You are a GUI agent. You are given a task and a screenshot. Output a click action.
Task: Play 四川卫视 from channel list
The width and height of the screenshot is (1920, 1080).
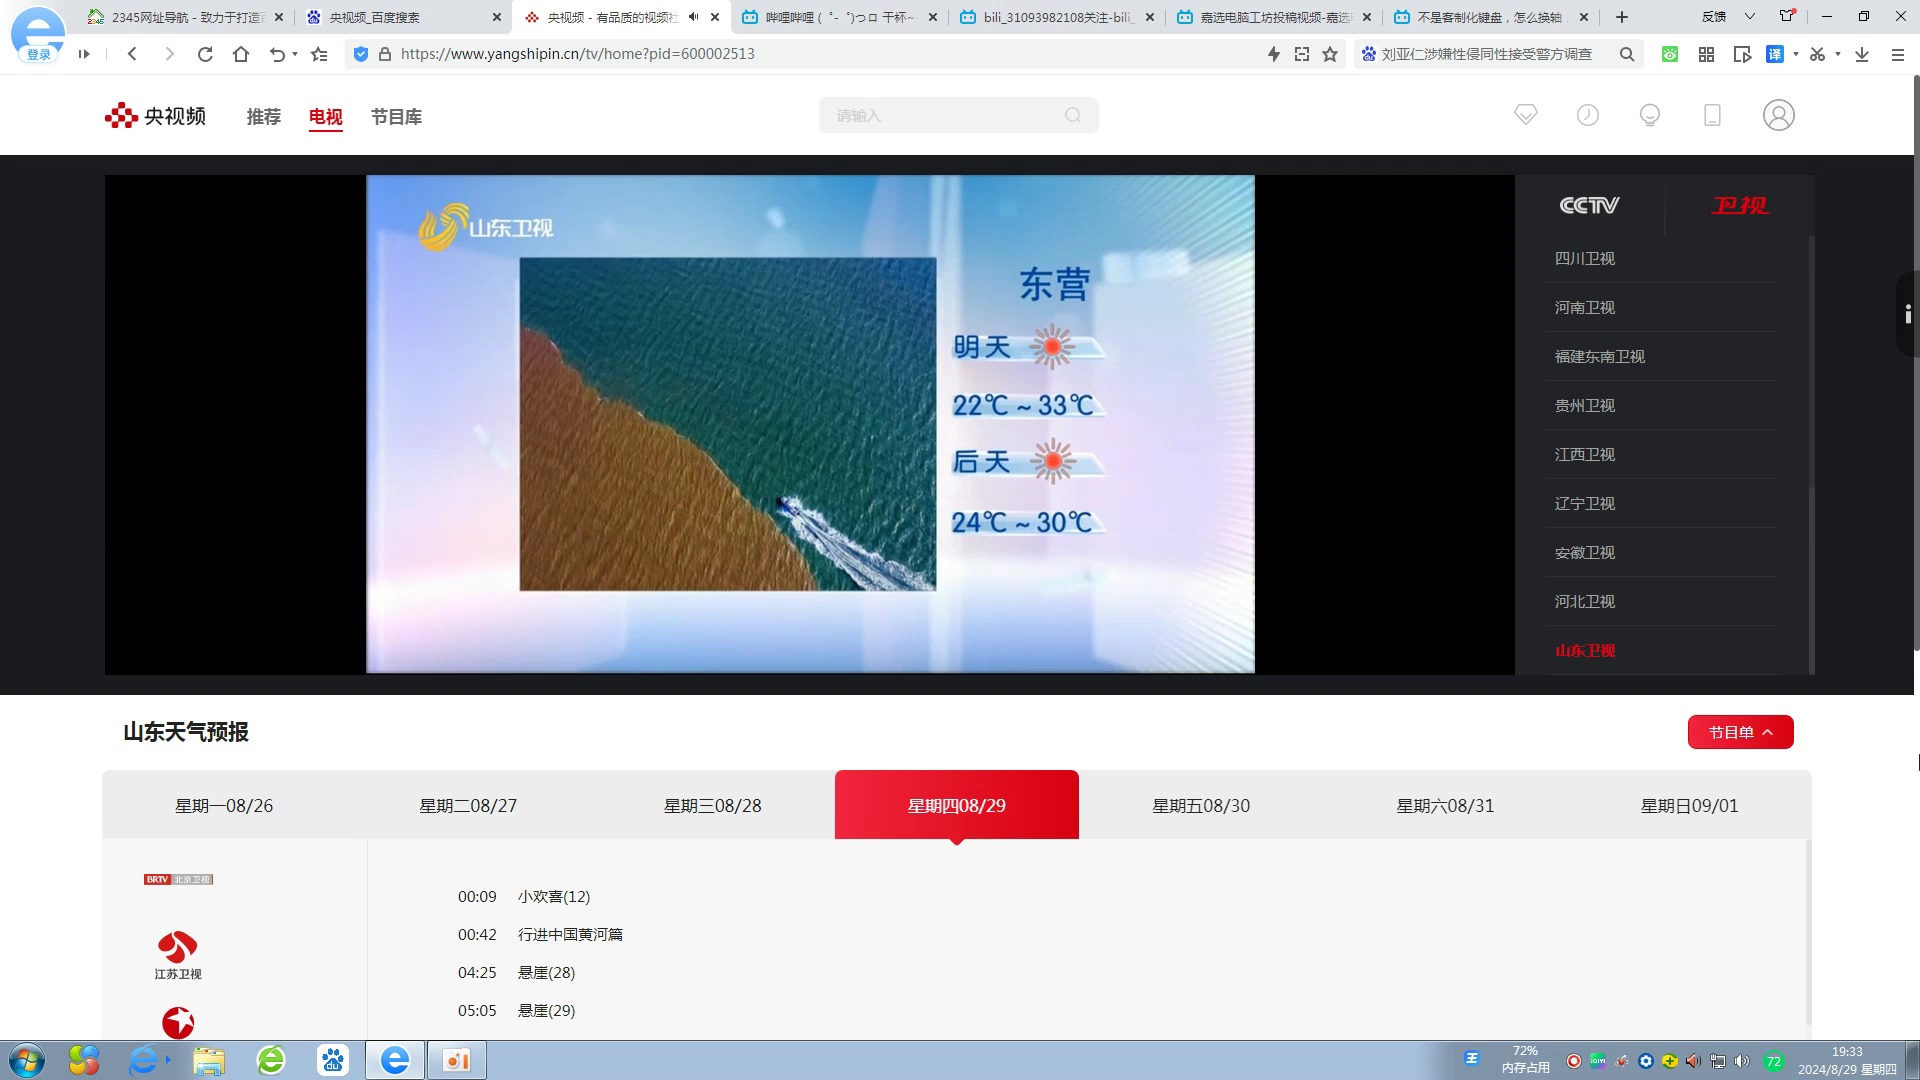click(x=1585, y=258)
